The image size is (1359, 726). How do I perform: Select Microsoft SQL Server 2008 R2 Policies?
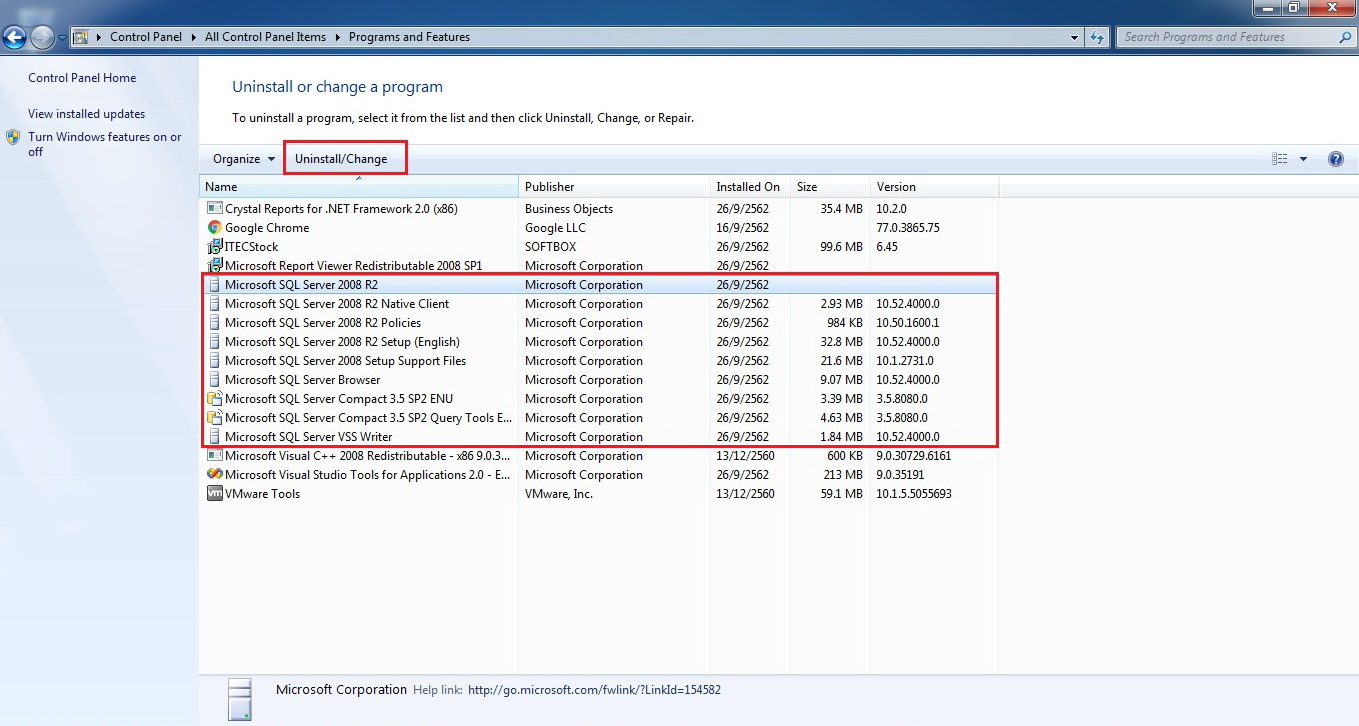pyautogui.click(x=323, y=323)
